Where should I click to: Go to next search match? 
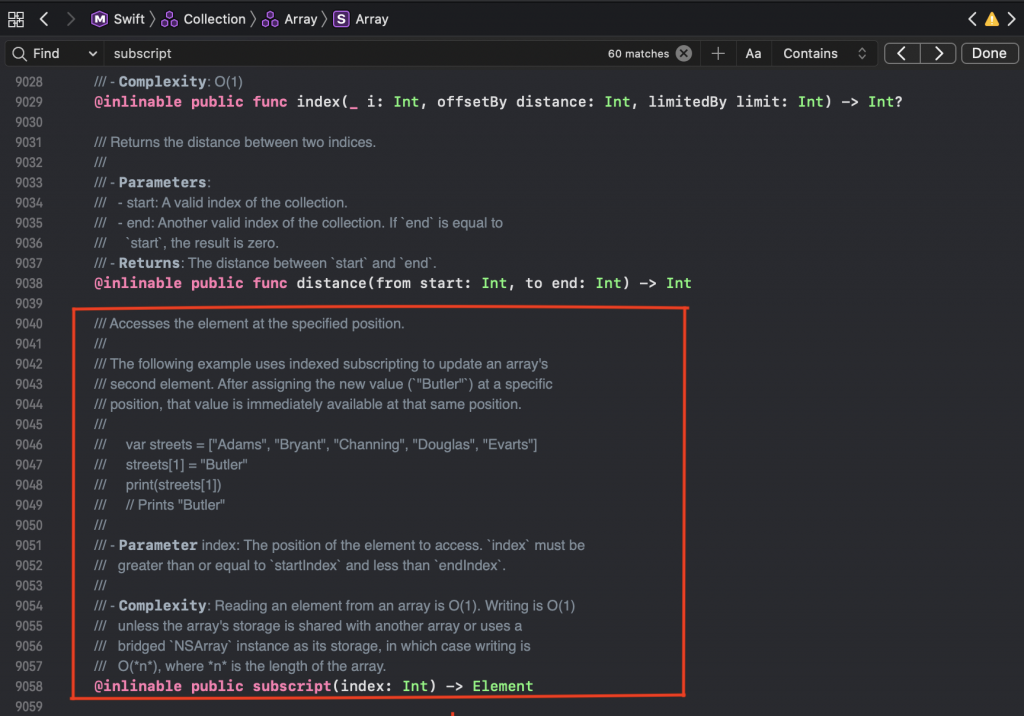(x=938, y=54)
